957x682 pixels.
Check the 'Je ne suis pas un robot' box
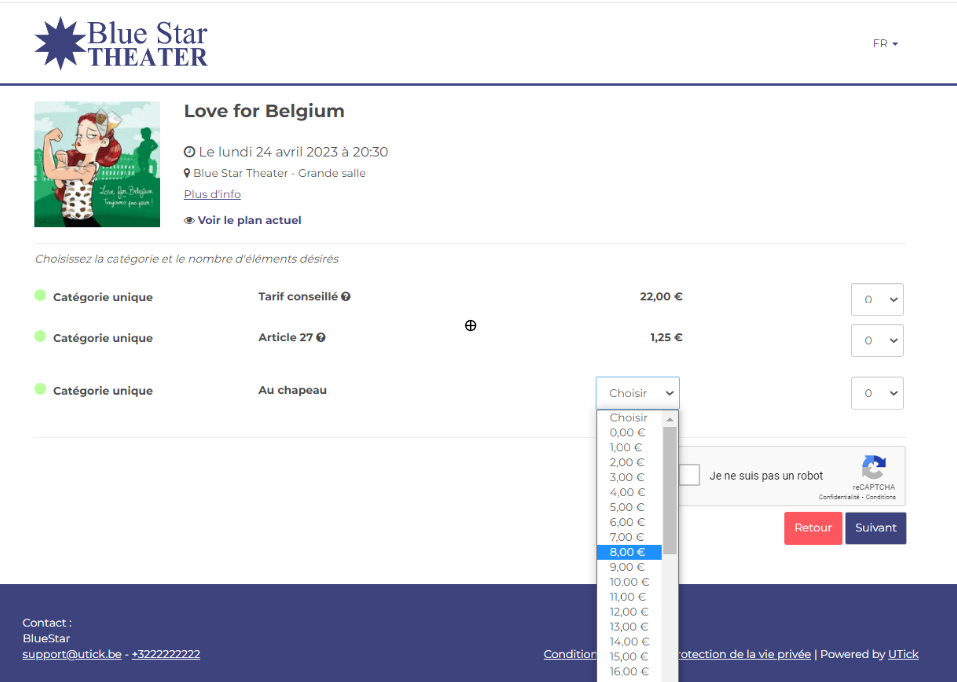(x=689, y=475)
